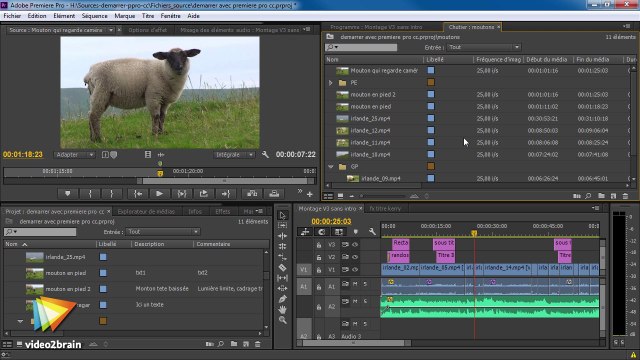Open Source clip name dropdown
640x360 pixels.
click(x=111, y=30)
